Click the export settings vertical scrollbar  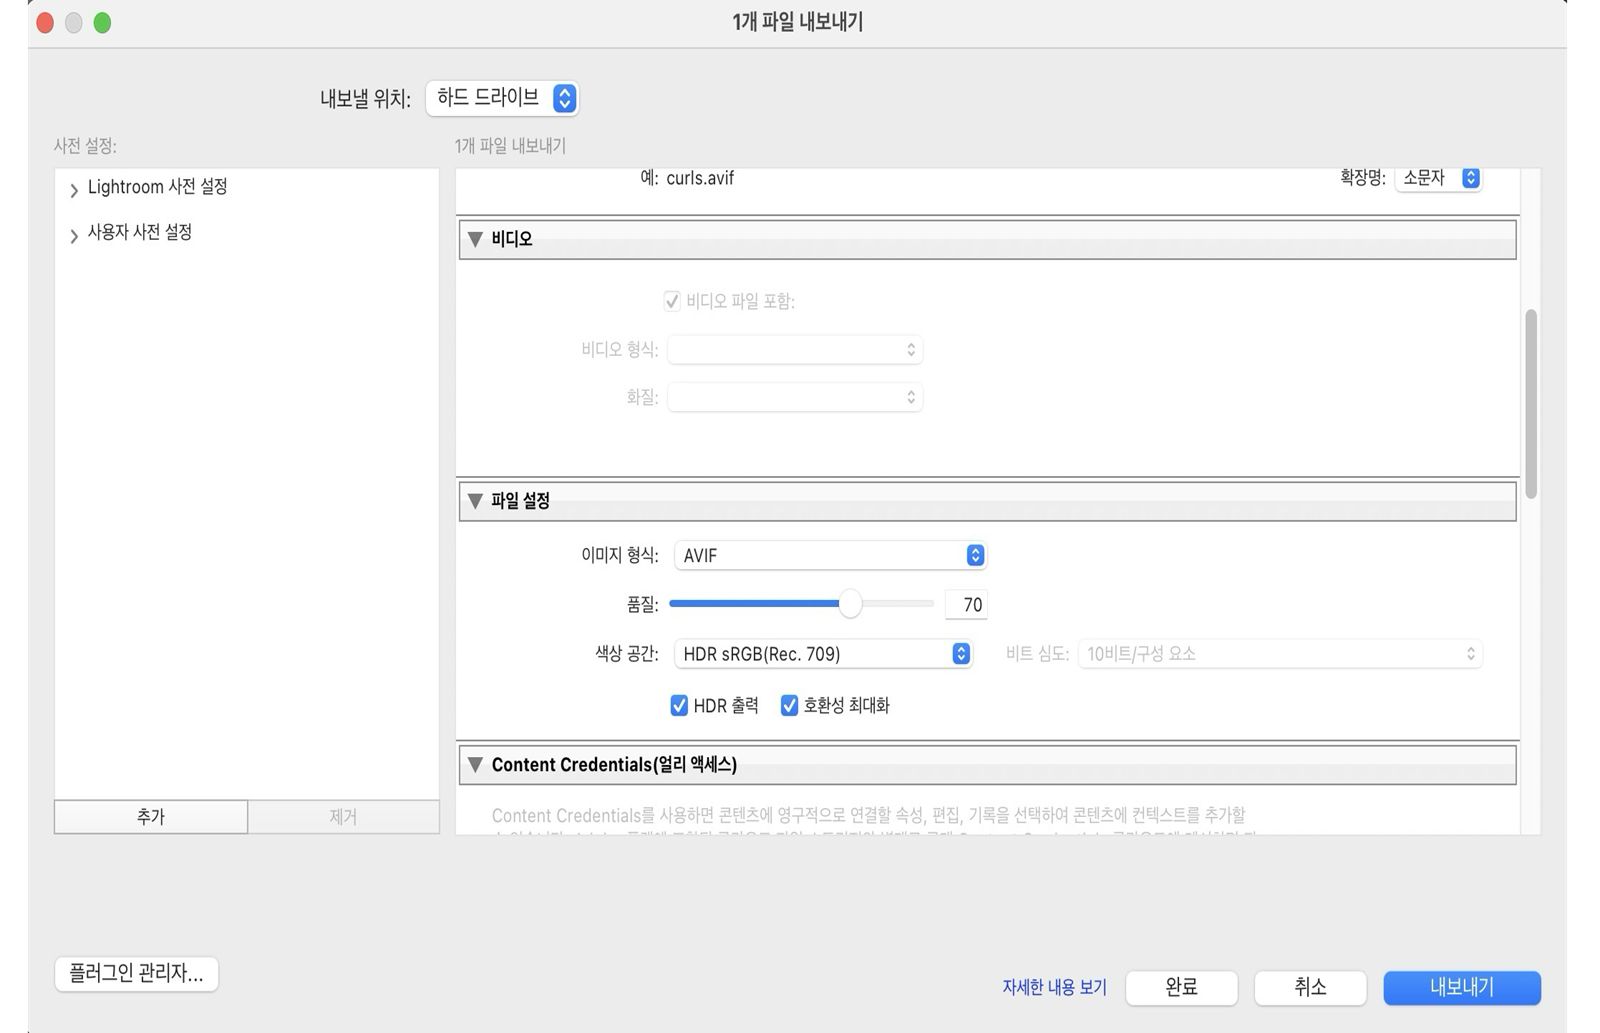[1531, 405]
